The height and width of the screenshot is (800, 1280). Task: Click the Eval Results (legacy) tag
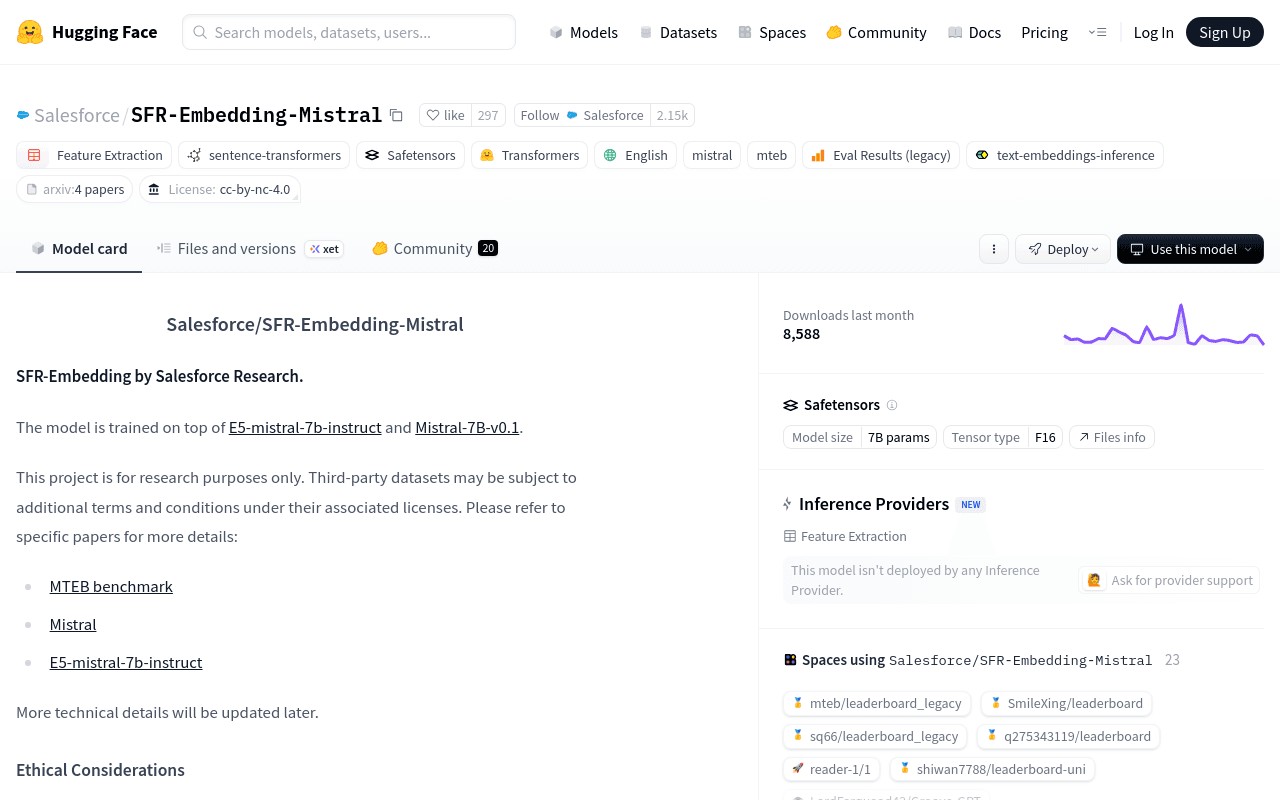(880, 155)
